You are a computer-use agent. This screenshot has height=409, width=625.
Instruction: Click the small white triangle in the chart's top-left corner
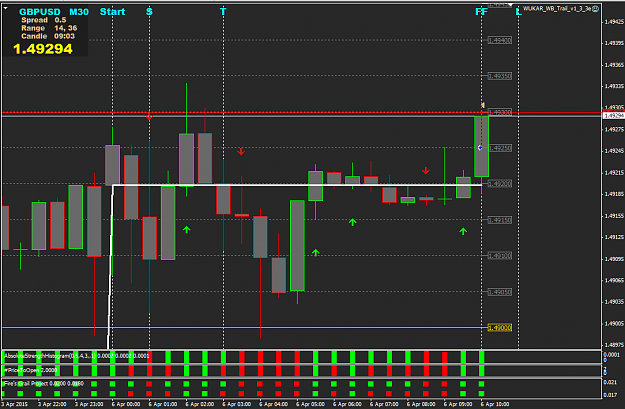6,8
